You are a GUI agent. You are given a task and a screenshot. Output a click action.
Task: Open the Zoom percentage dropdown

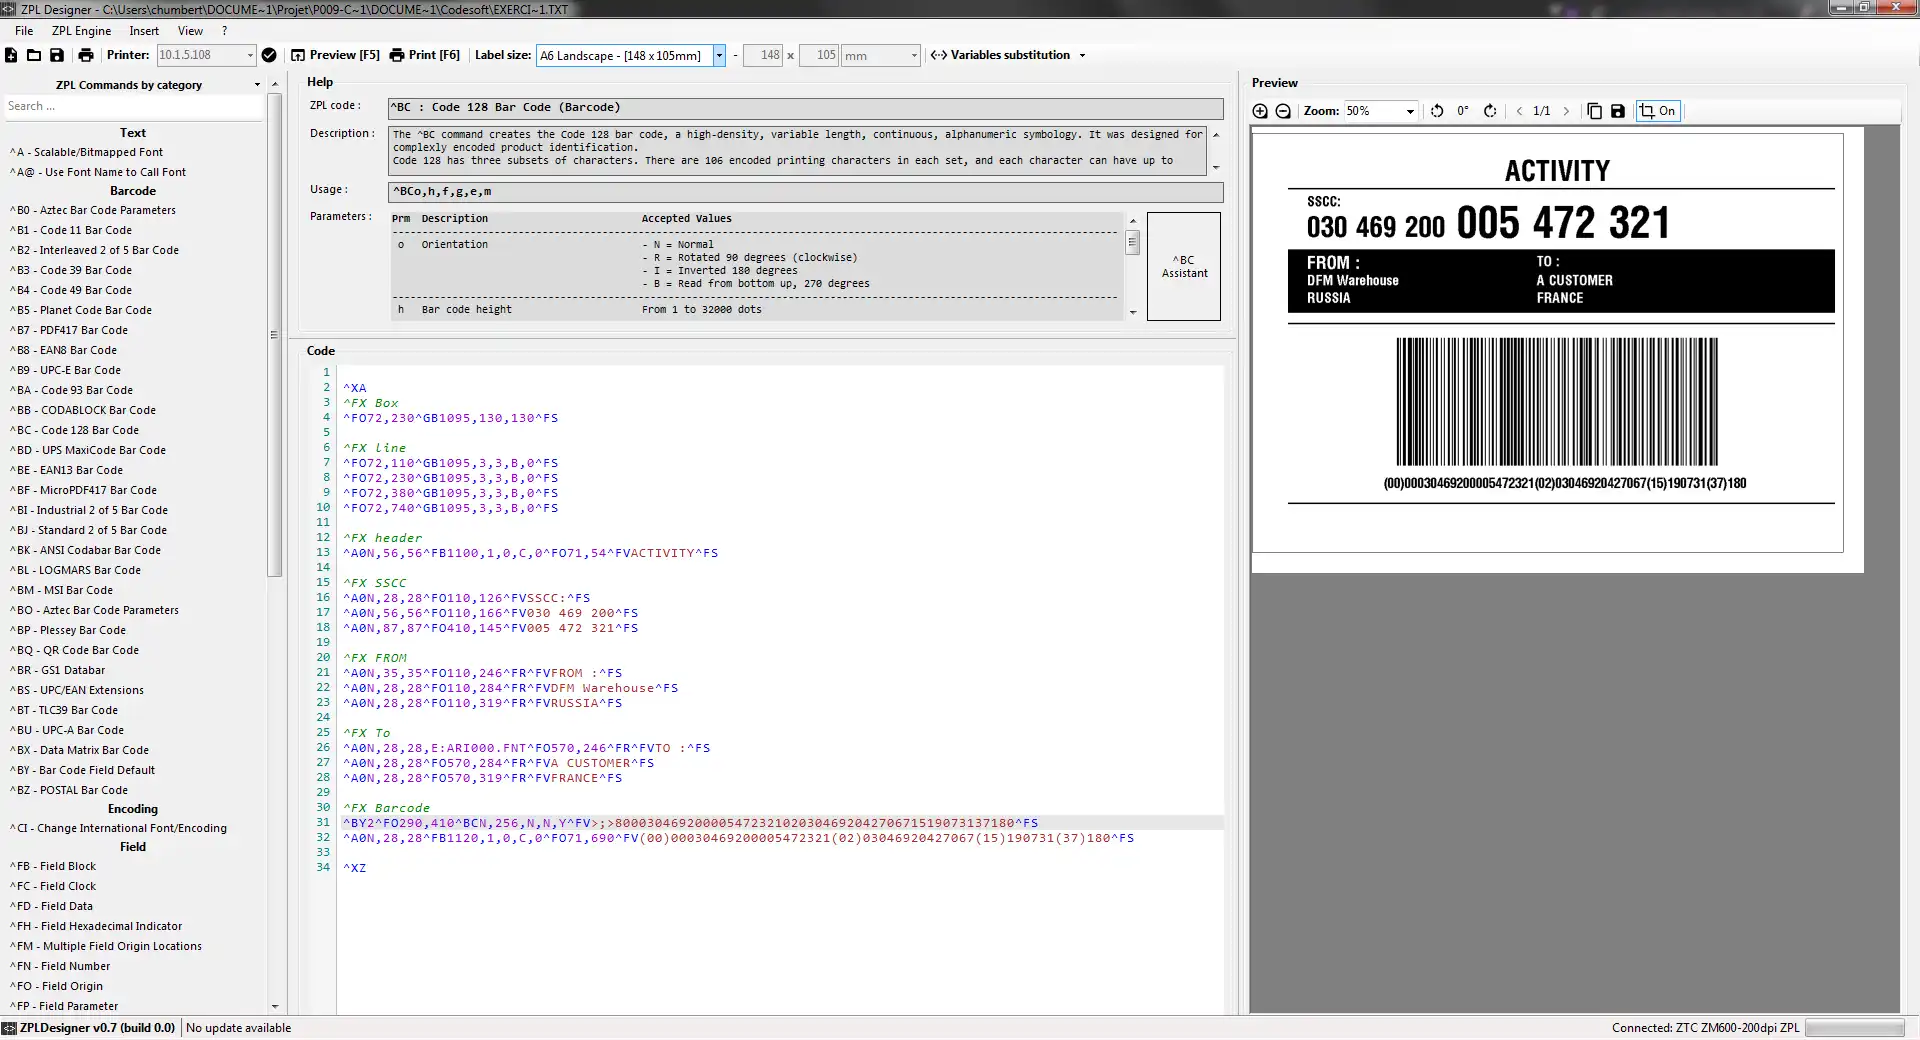pyautogui.click(x=1410, y=111)
